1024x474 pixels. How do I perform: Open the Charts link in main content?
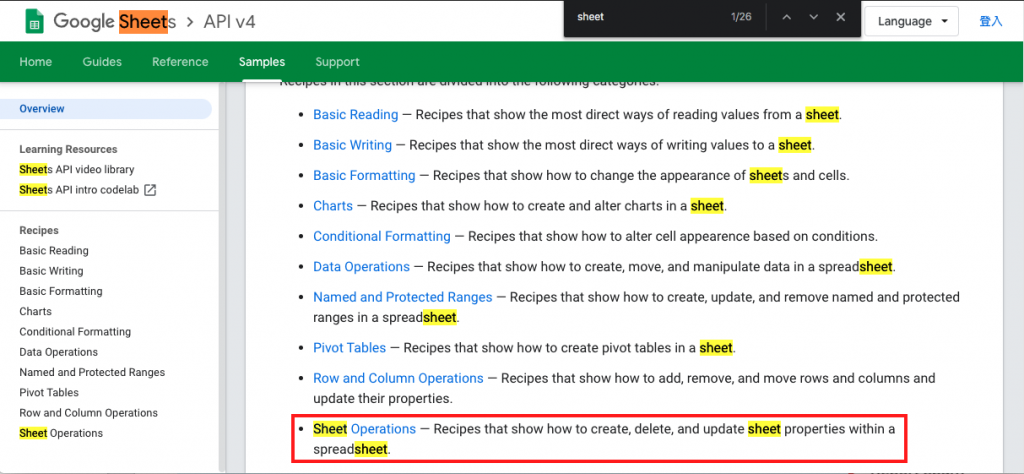tap(333, 206)
